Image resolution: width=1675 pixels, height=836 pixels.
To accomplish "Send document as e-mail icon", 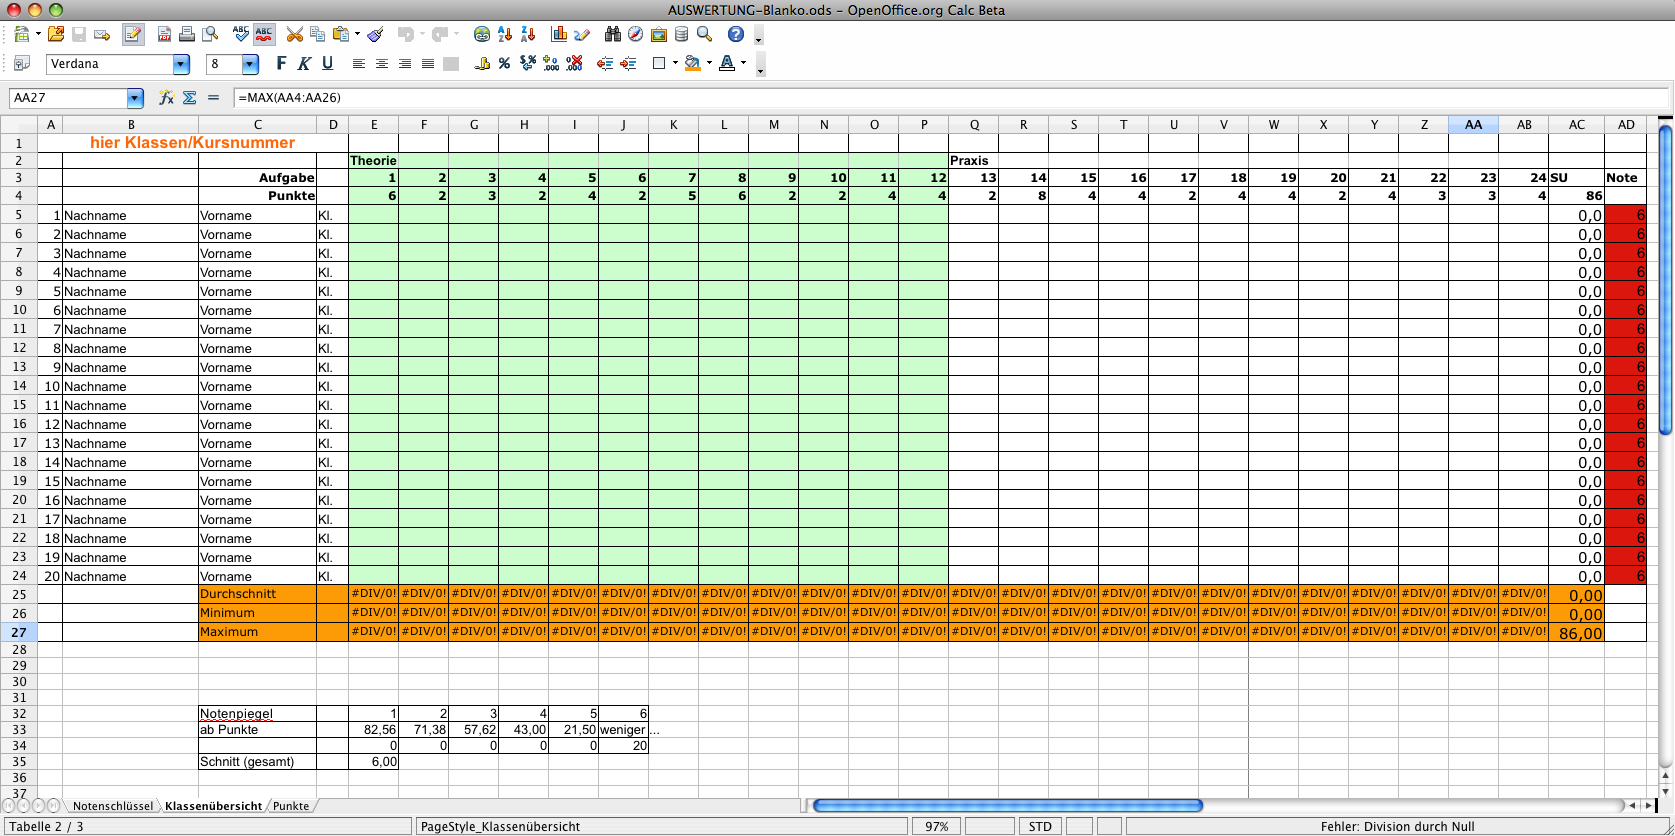I will point(102,34).
